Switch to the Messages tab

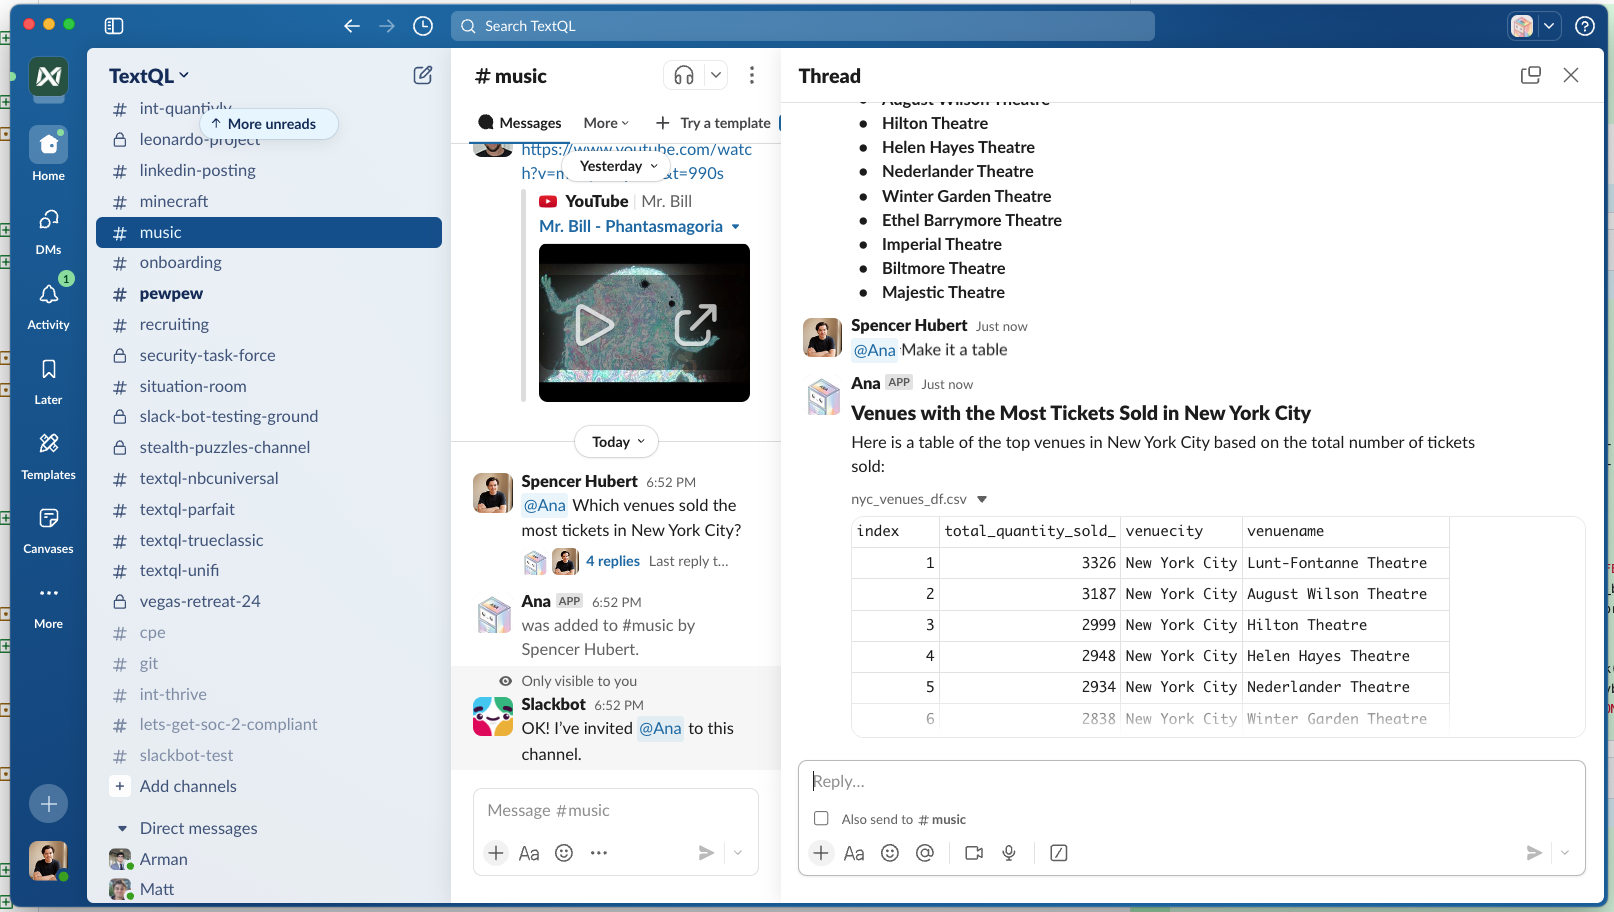coord(520,123)
